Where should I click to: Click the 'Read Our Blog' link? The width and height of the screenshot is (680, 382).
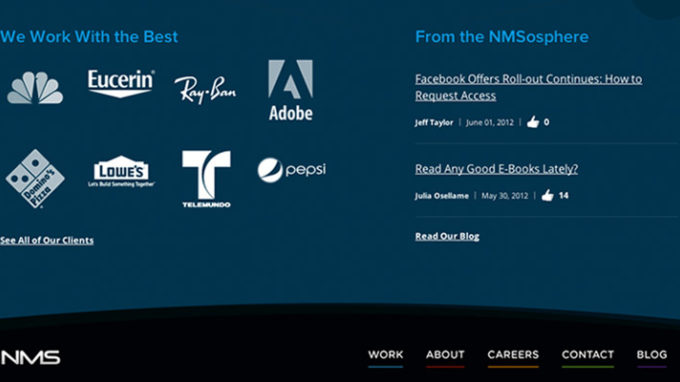[x=447, y=236]
